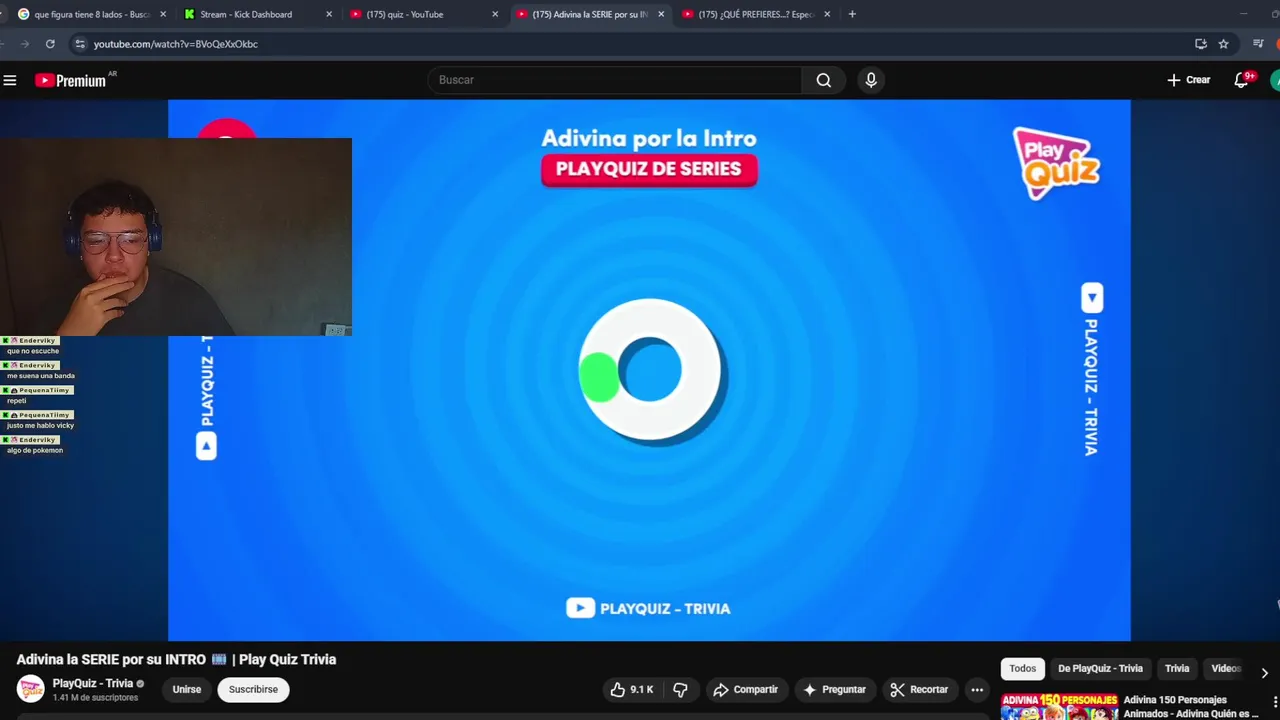Image resolution: width=1280 pixels, height=720 pixels.
Task: Reload the current page
Action: coord(50,44)
